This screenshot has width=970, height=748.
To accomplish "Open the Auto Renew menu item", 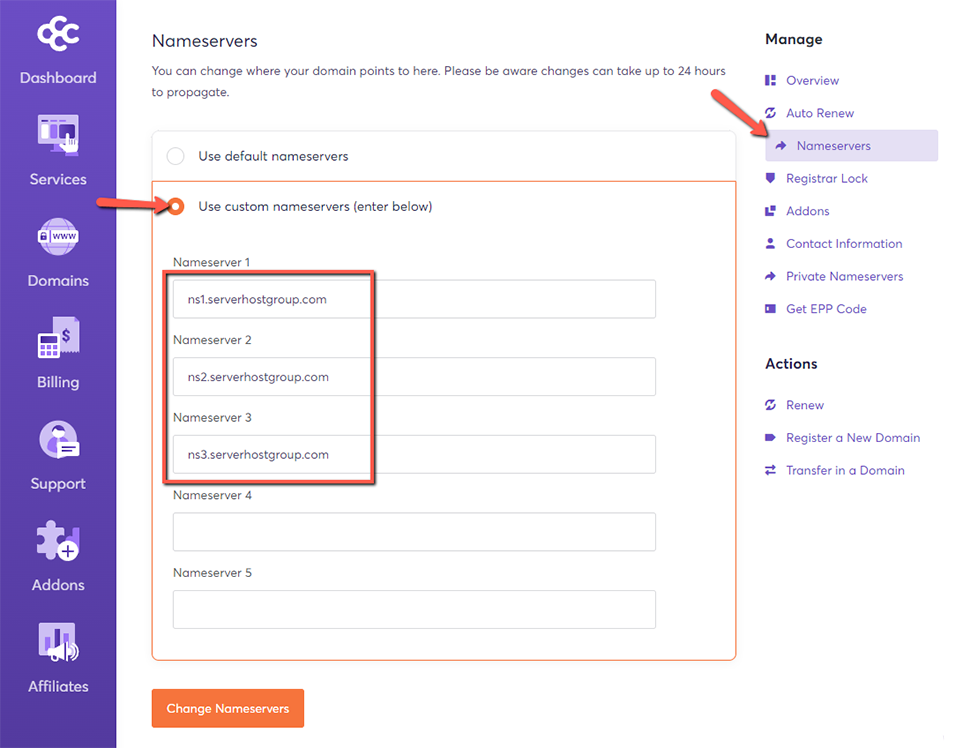I will coord(819,113).
